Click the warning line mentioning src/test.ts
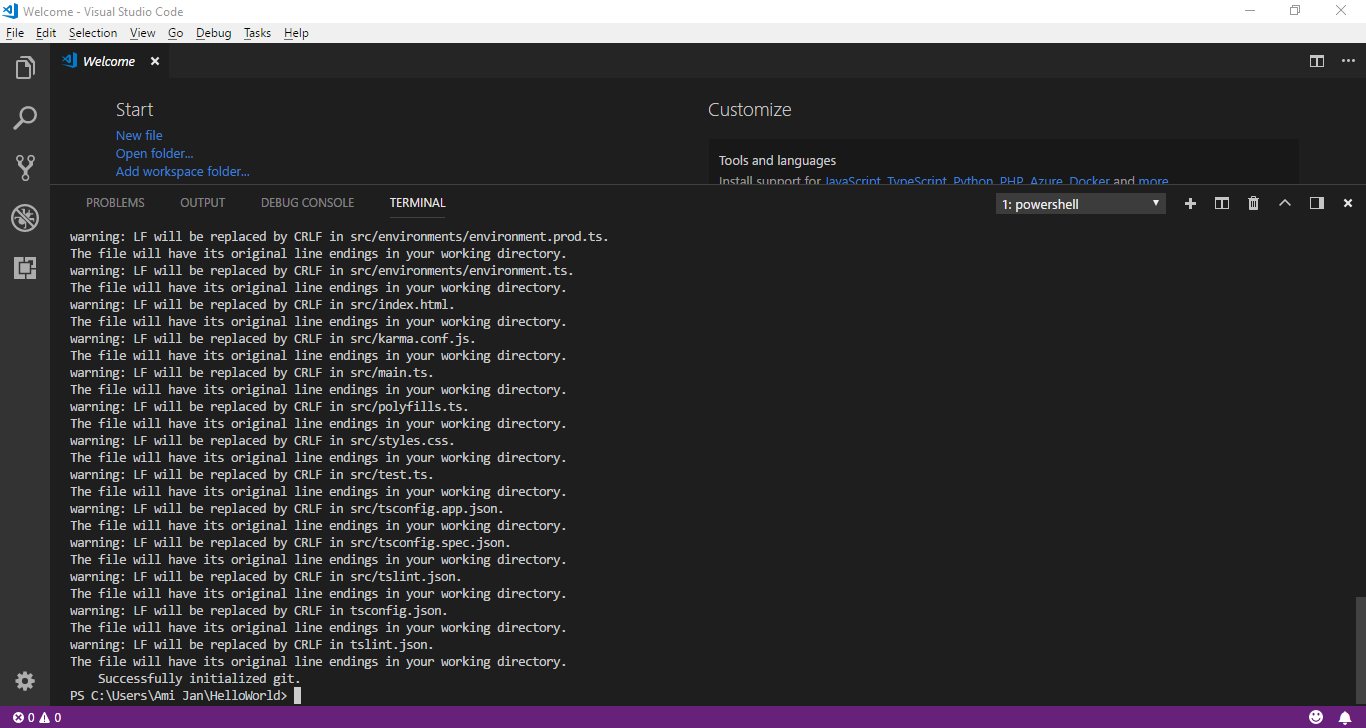The width and height of the screenshot is (1366, 728). tap(252, 474)
